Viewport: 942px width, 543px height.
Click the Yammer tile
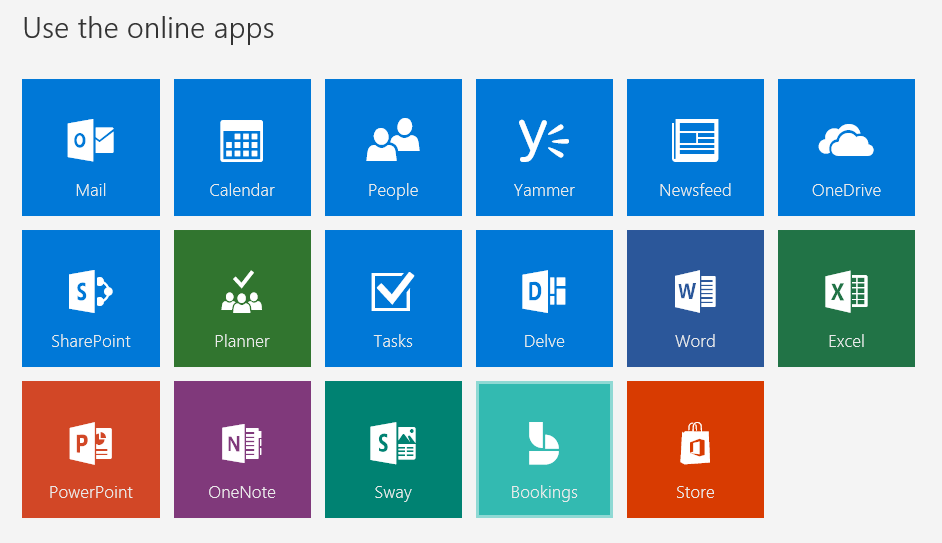point(544,147)
